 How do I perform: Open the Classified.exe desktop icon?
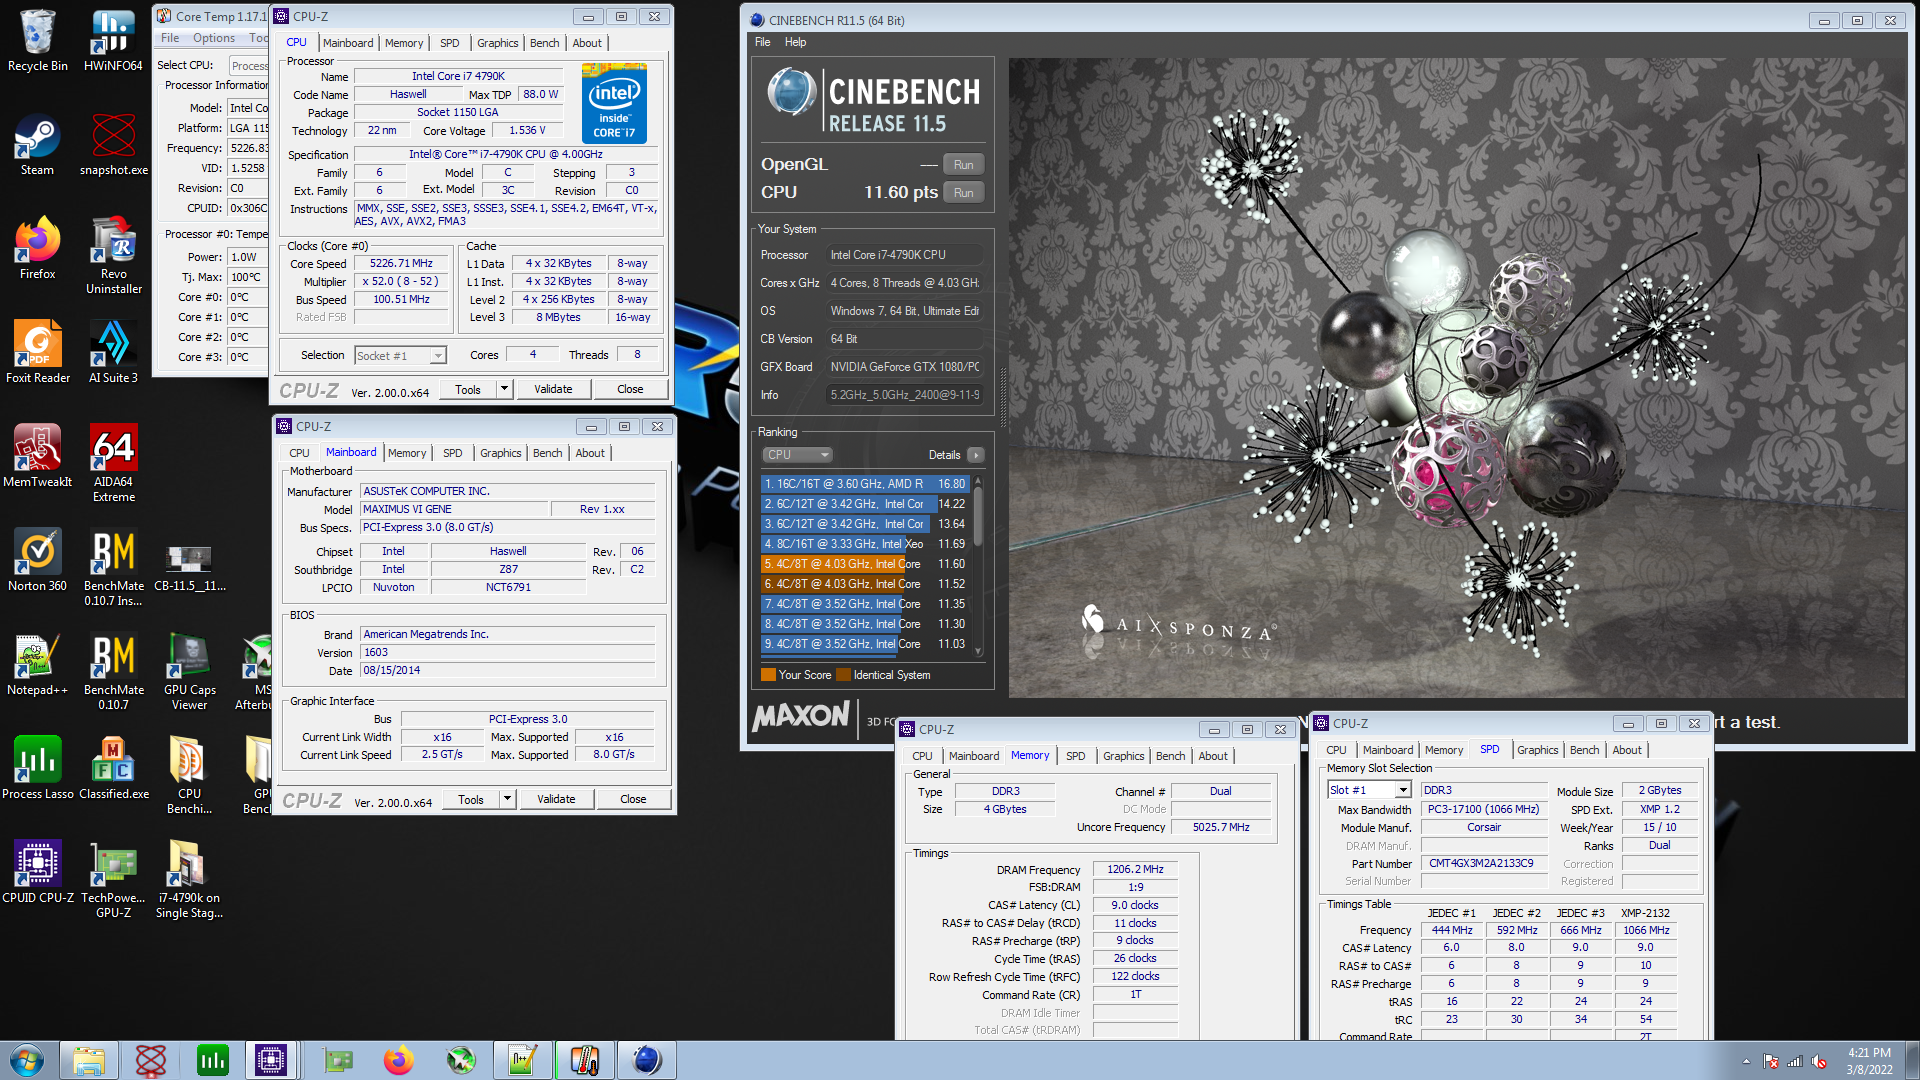point(113,768)
